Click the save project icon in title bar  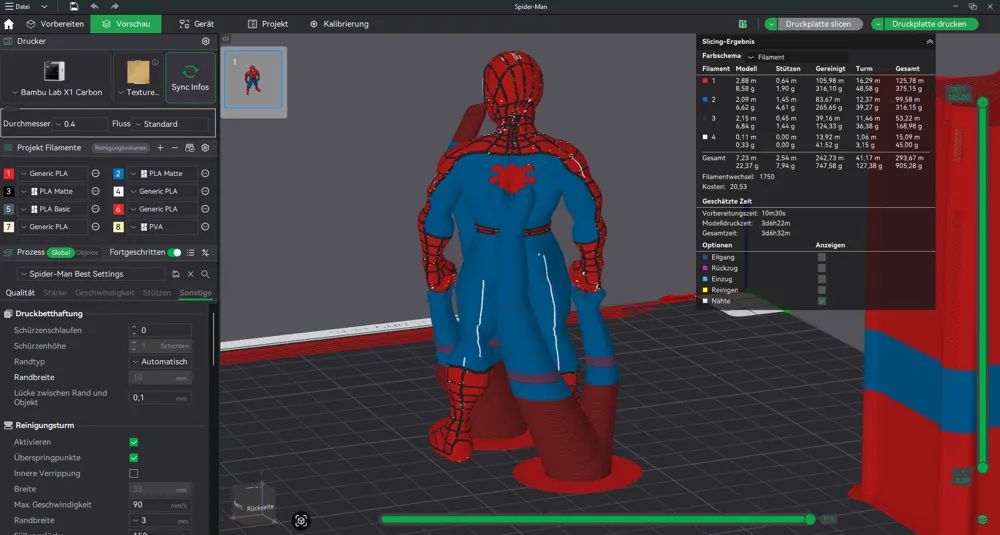74,6
